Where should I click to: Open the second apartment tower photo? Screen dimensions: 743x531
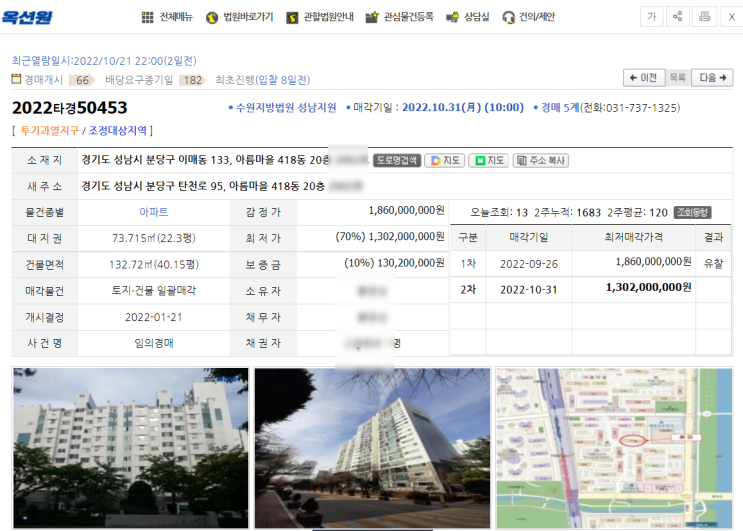[372, 448]
